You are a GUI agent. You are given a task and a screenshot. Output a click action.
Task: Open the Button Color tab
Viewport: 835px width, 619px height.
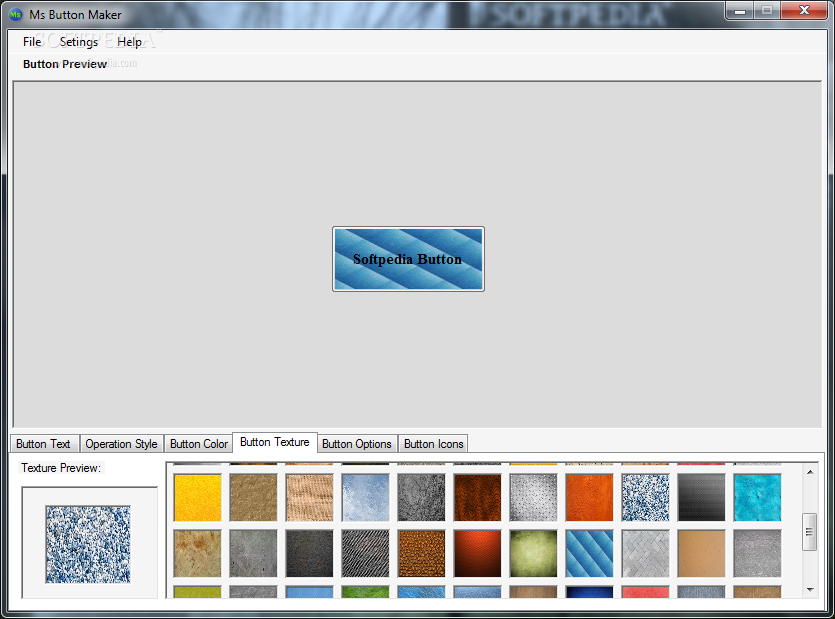199,444
